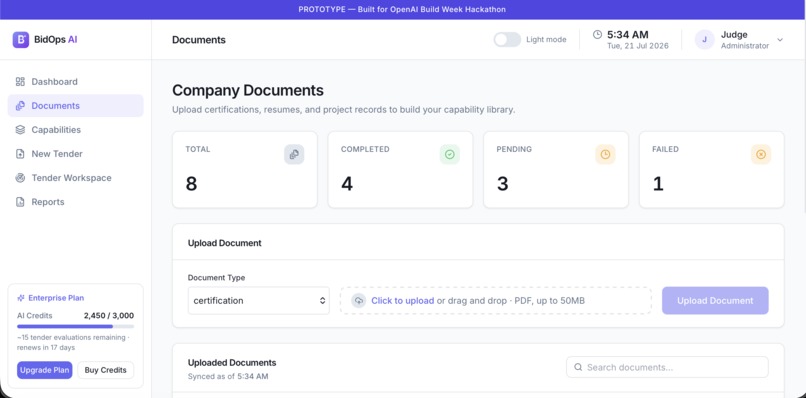This screenshot has width=806, height=398.
Task: Click the New Tender file icon
Action: (20, 154)
